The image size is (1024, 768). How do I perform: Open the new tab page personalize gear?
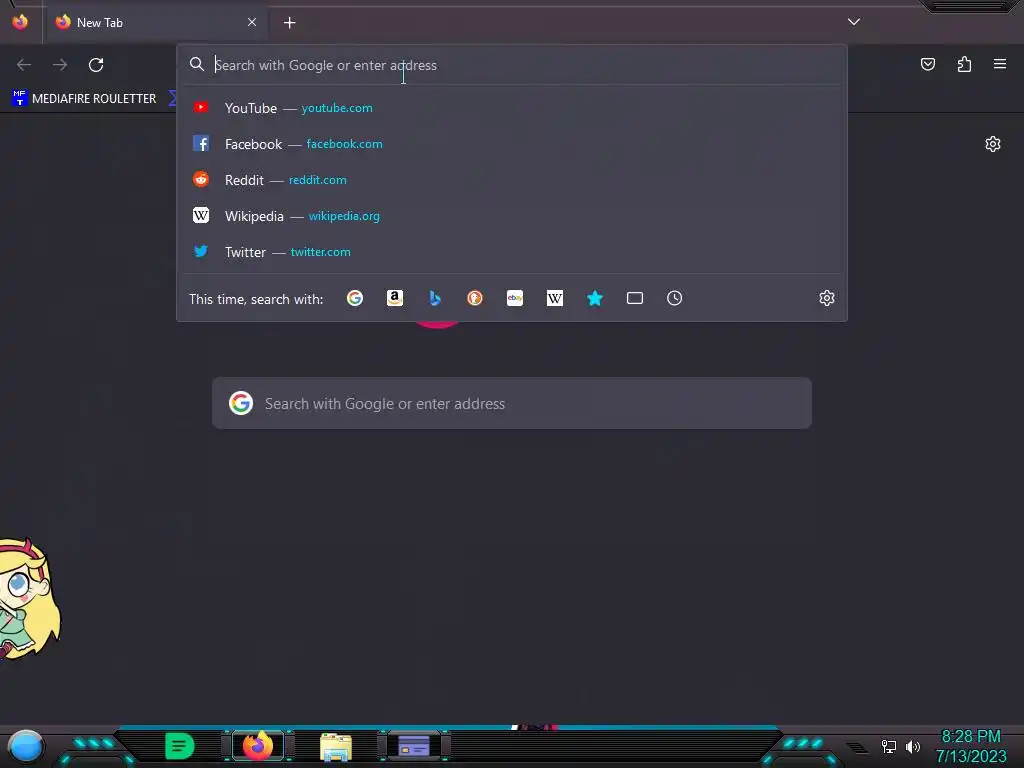[x=993, y=144]
